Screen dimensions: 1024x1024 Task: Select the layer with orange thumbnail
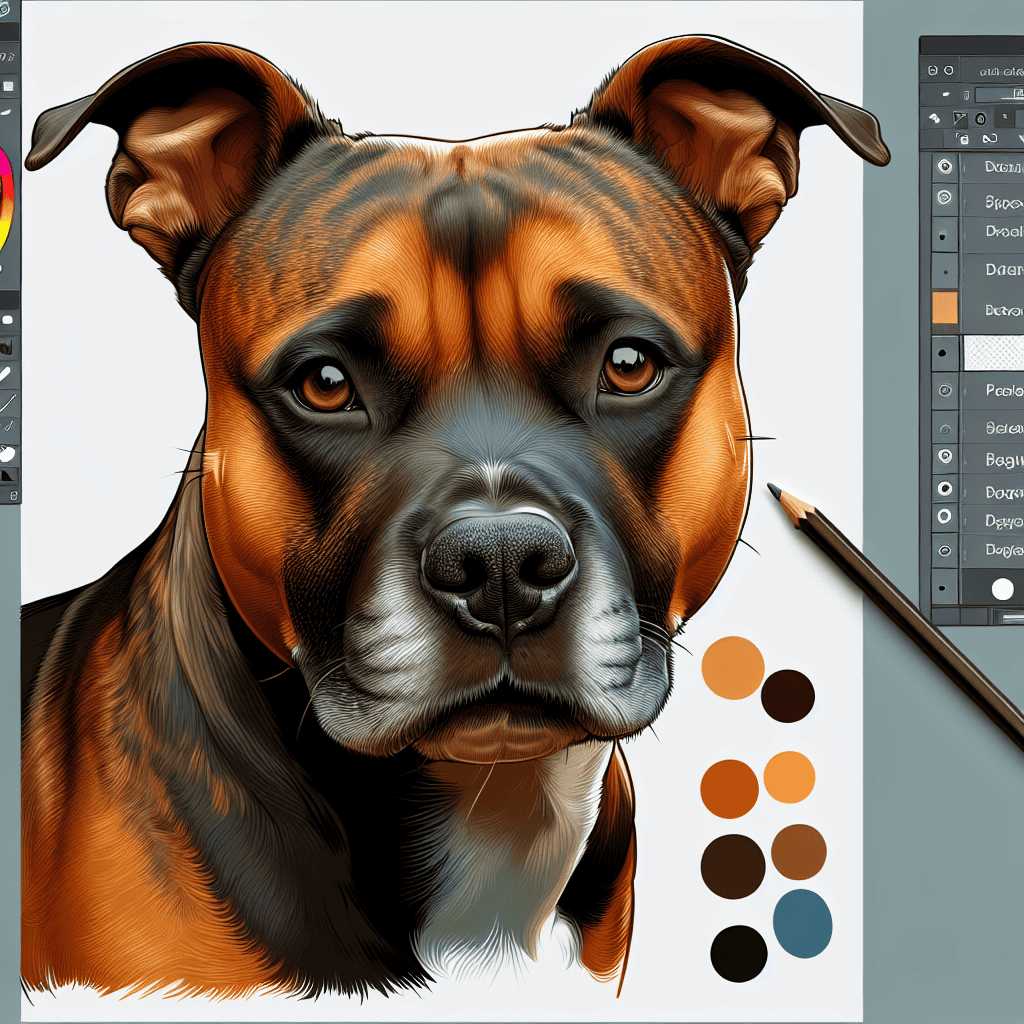pos(944,308)
